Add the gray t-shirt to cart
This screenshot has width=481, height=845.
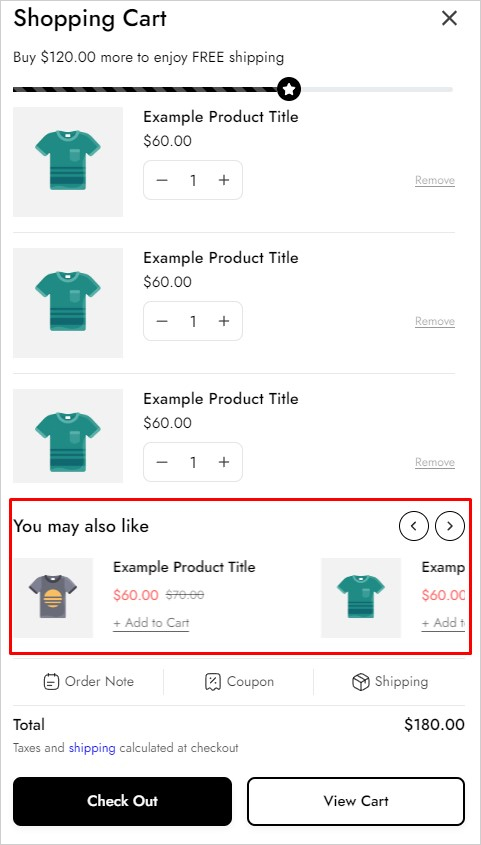(151, 623)
